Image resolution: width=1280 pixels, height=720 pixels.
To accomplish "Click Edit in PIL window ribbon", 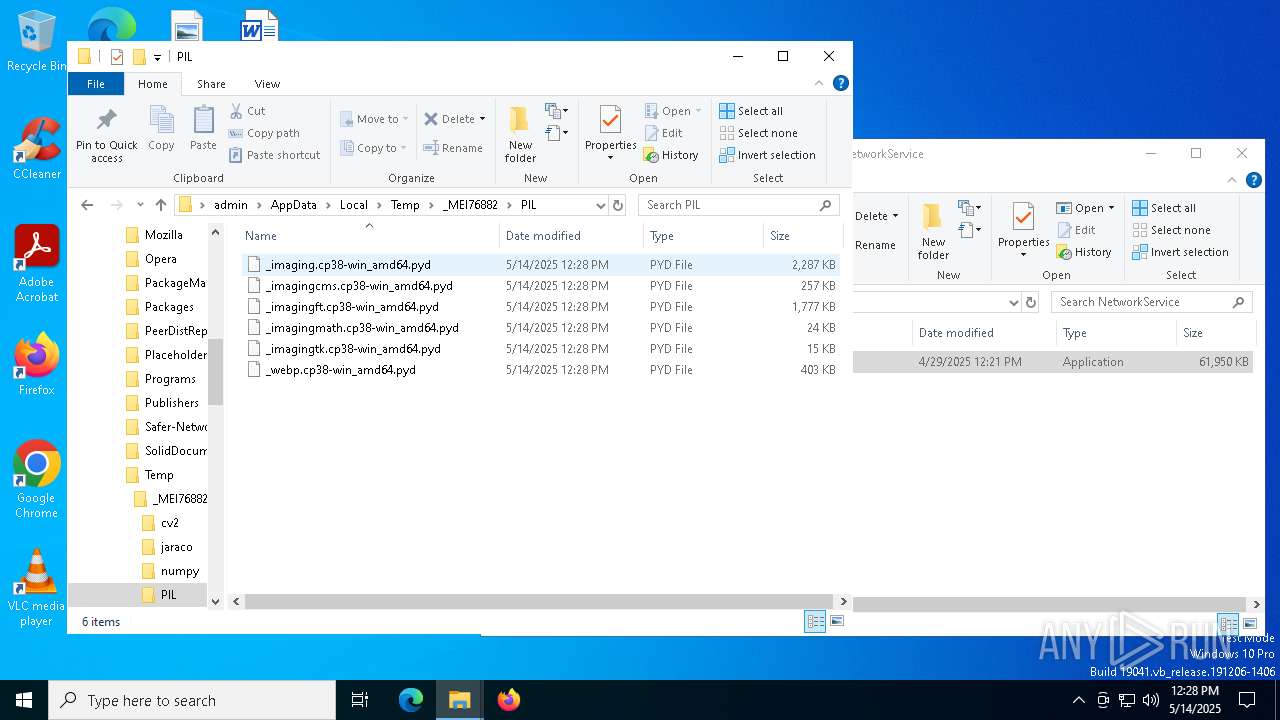I will 664,133.
